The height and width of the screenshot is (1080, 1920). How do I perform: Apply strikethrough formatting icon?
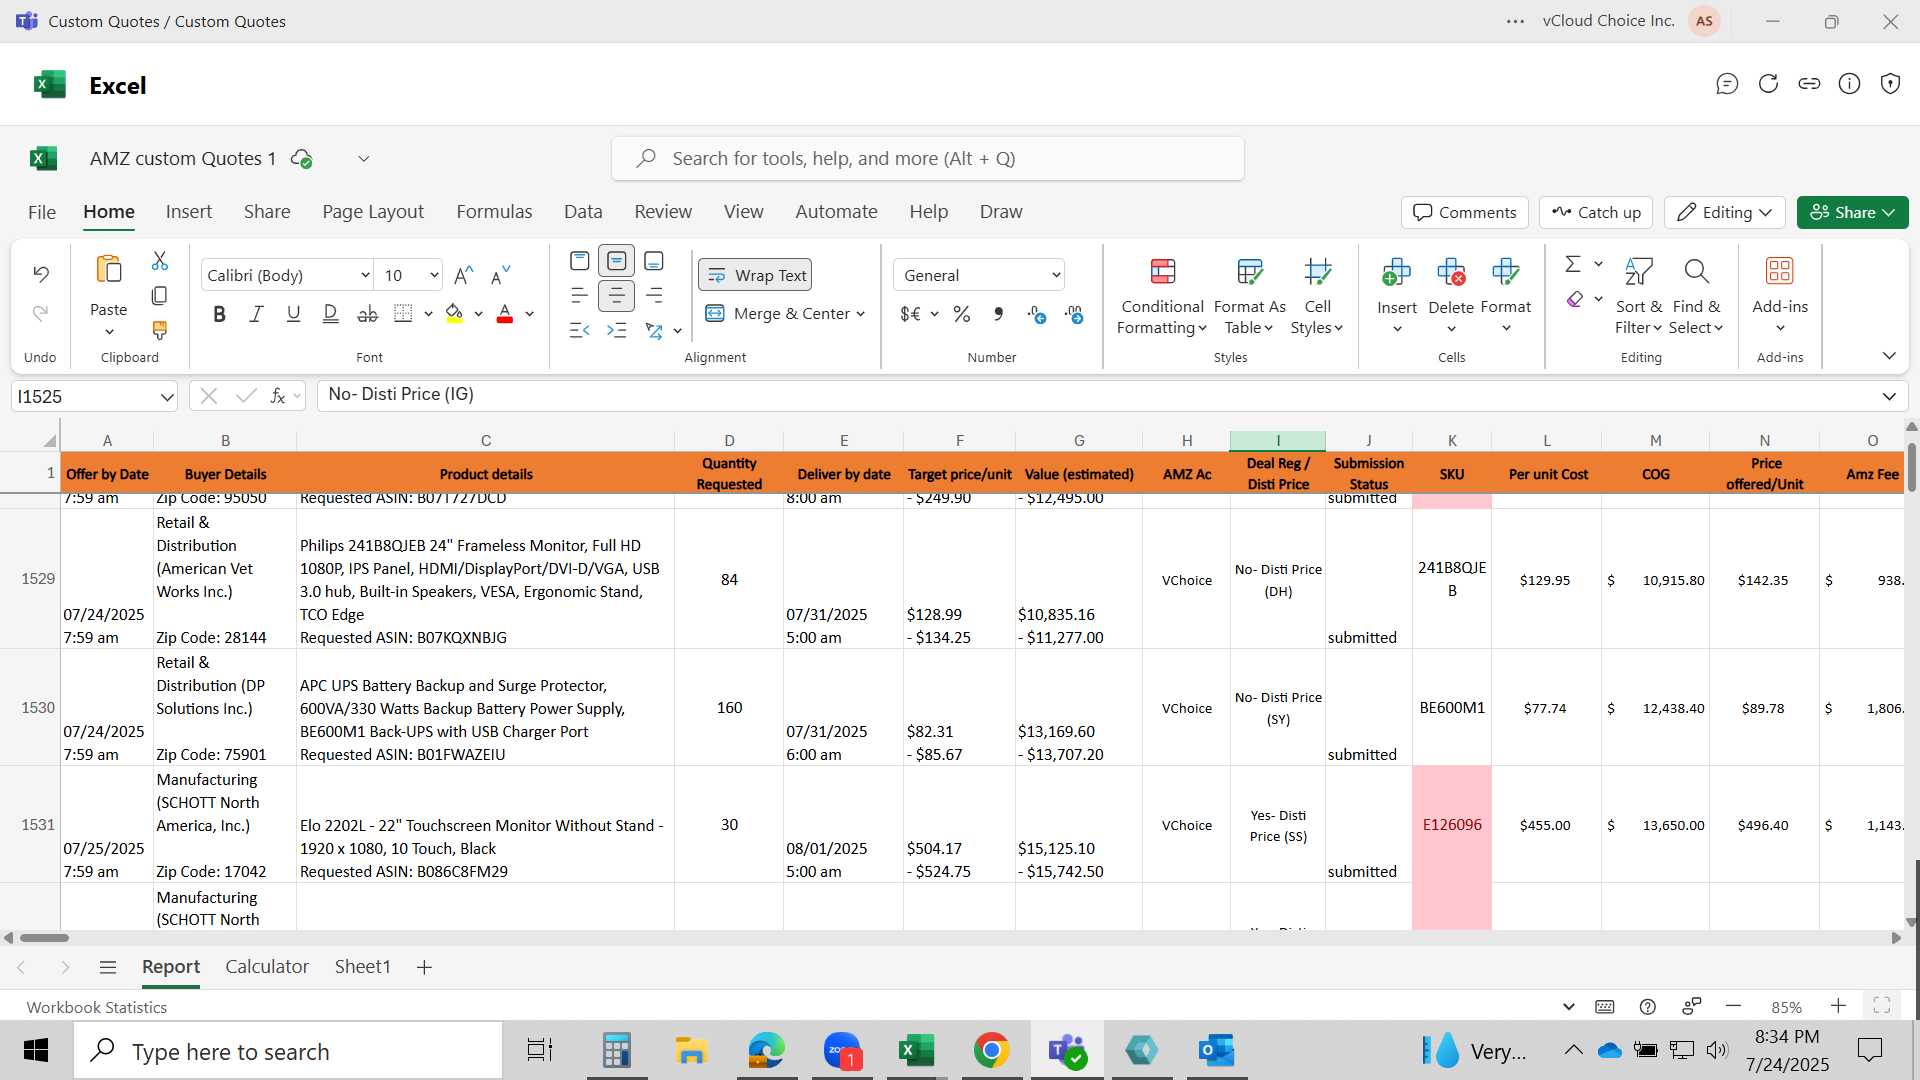tap(368, 314)
